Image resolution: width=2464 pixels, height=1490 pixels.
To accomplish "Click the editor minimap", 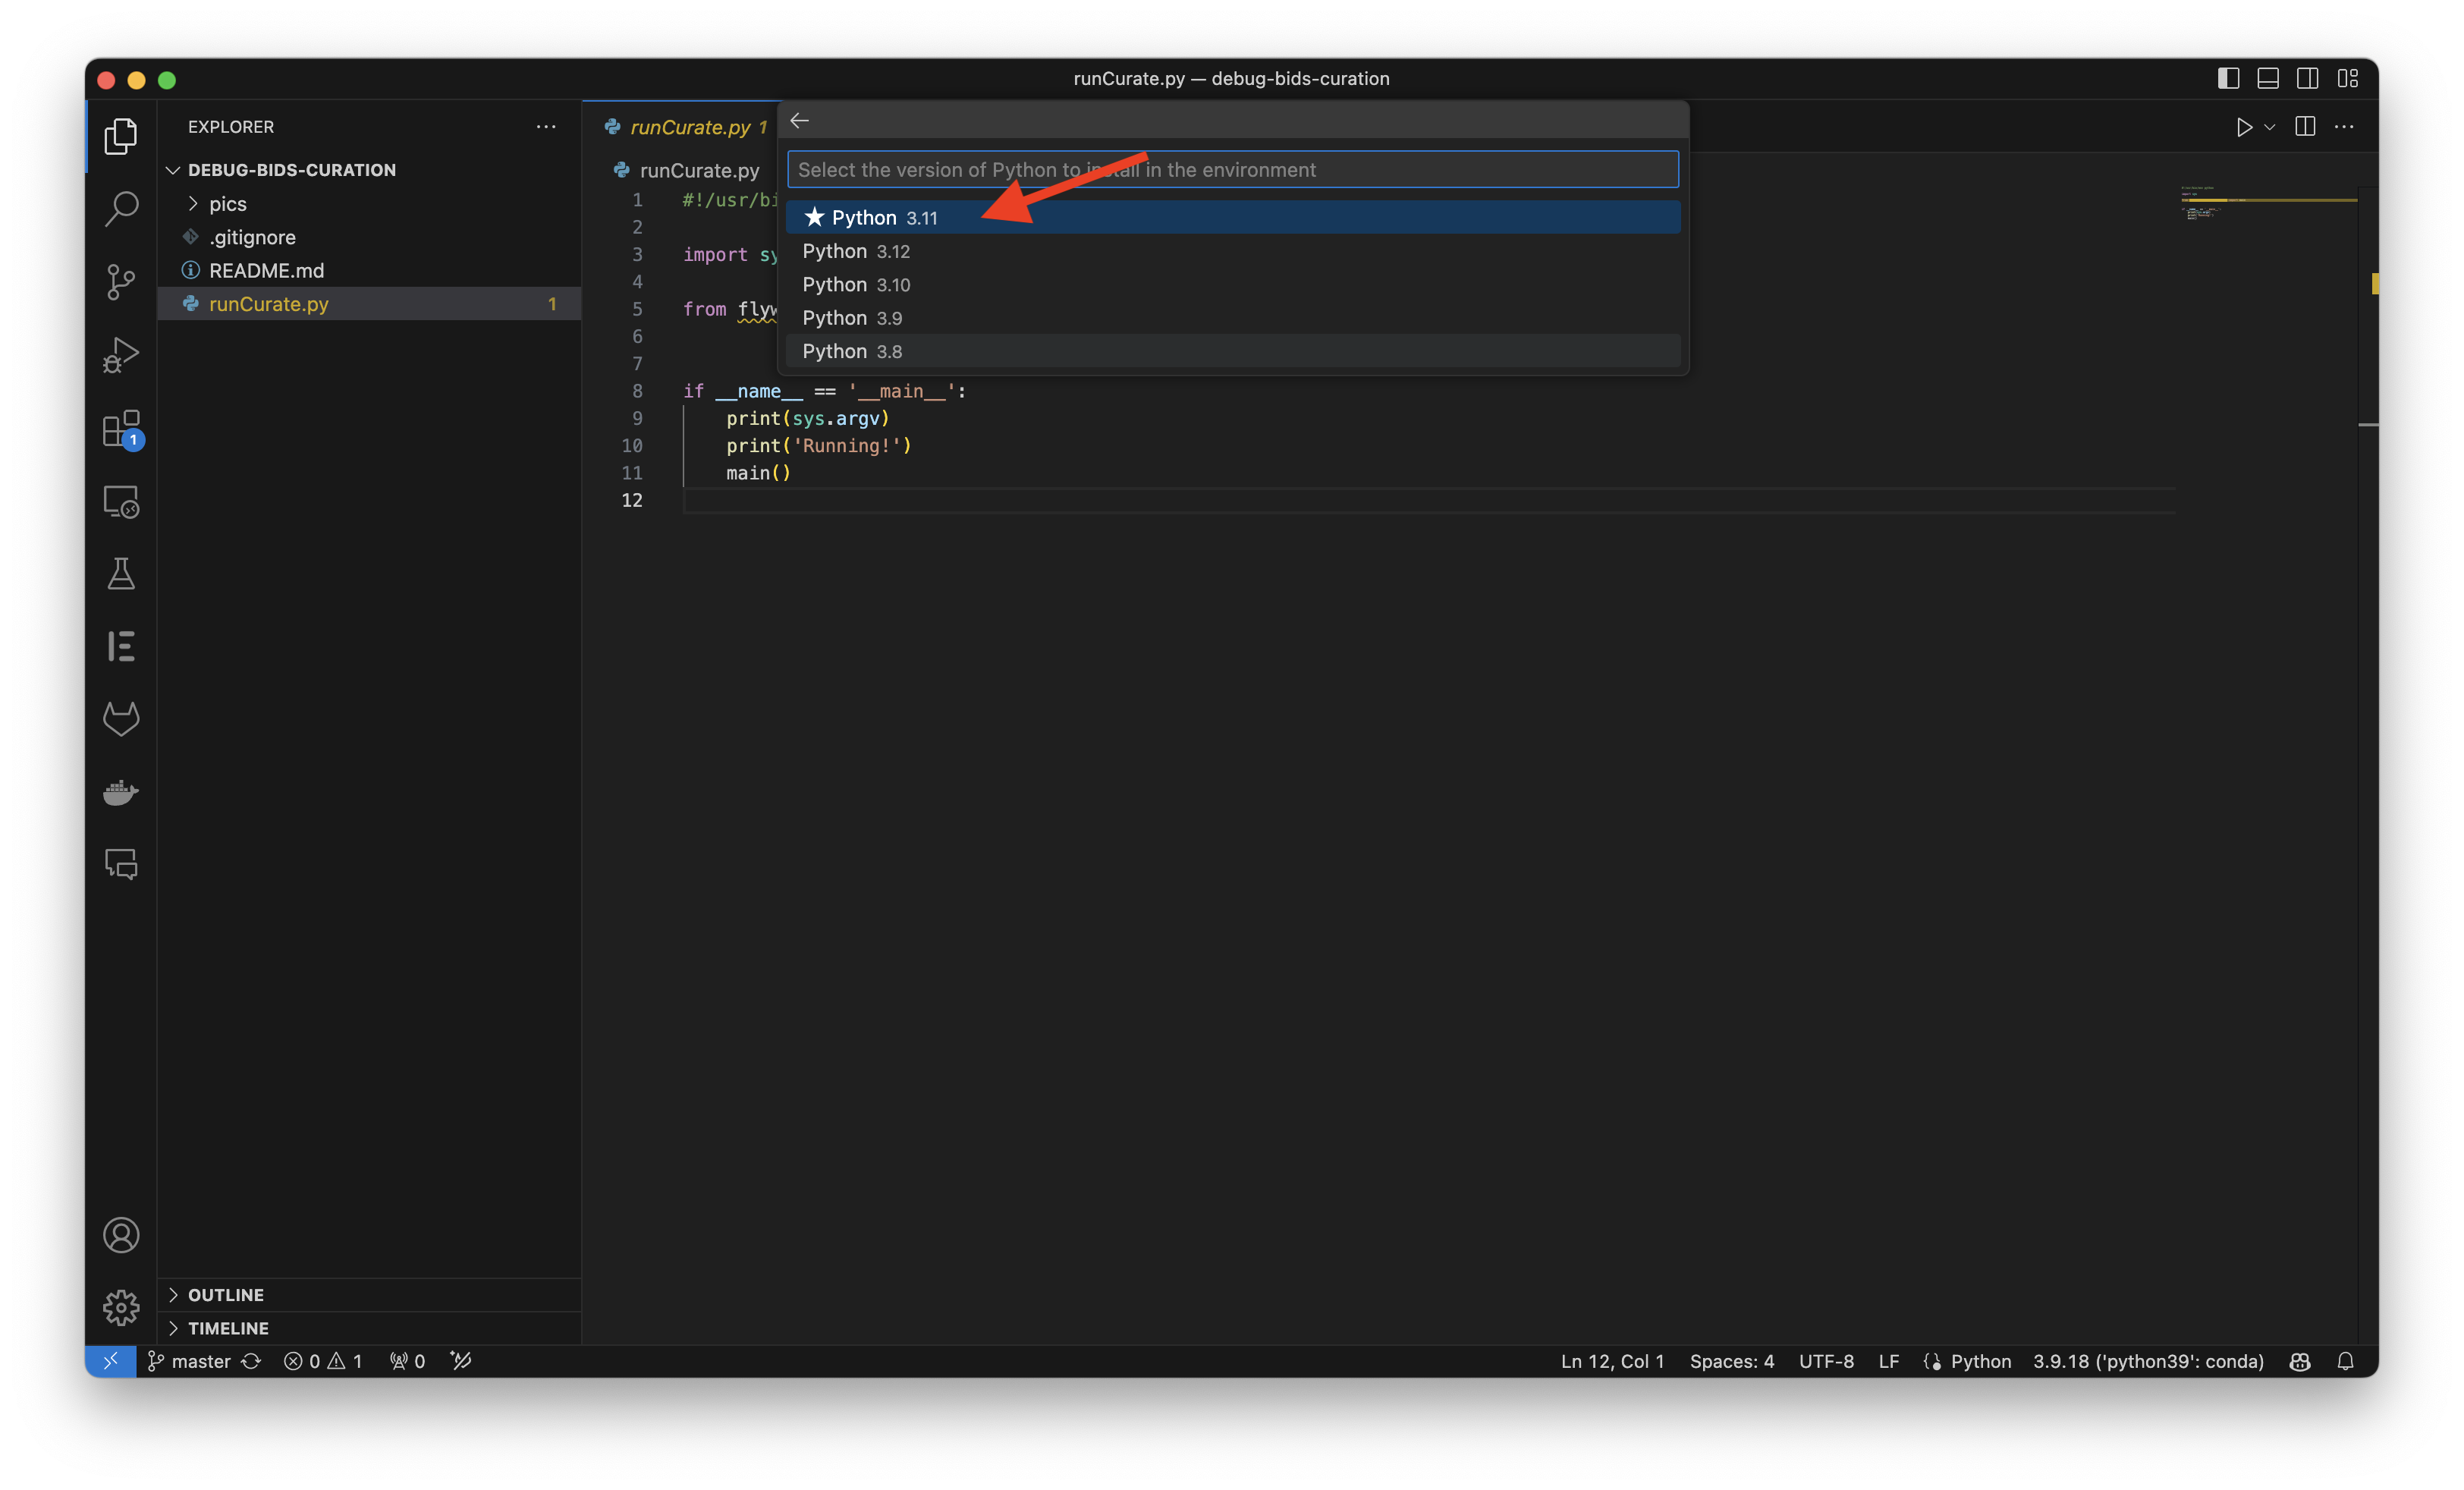I will (x=2268, y=202).
